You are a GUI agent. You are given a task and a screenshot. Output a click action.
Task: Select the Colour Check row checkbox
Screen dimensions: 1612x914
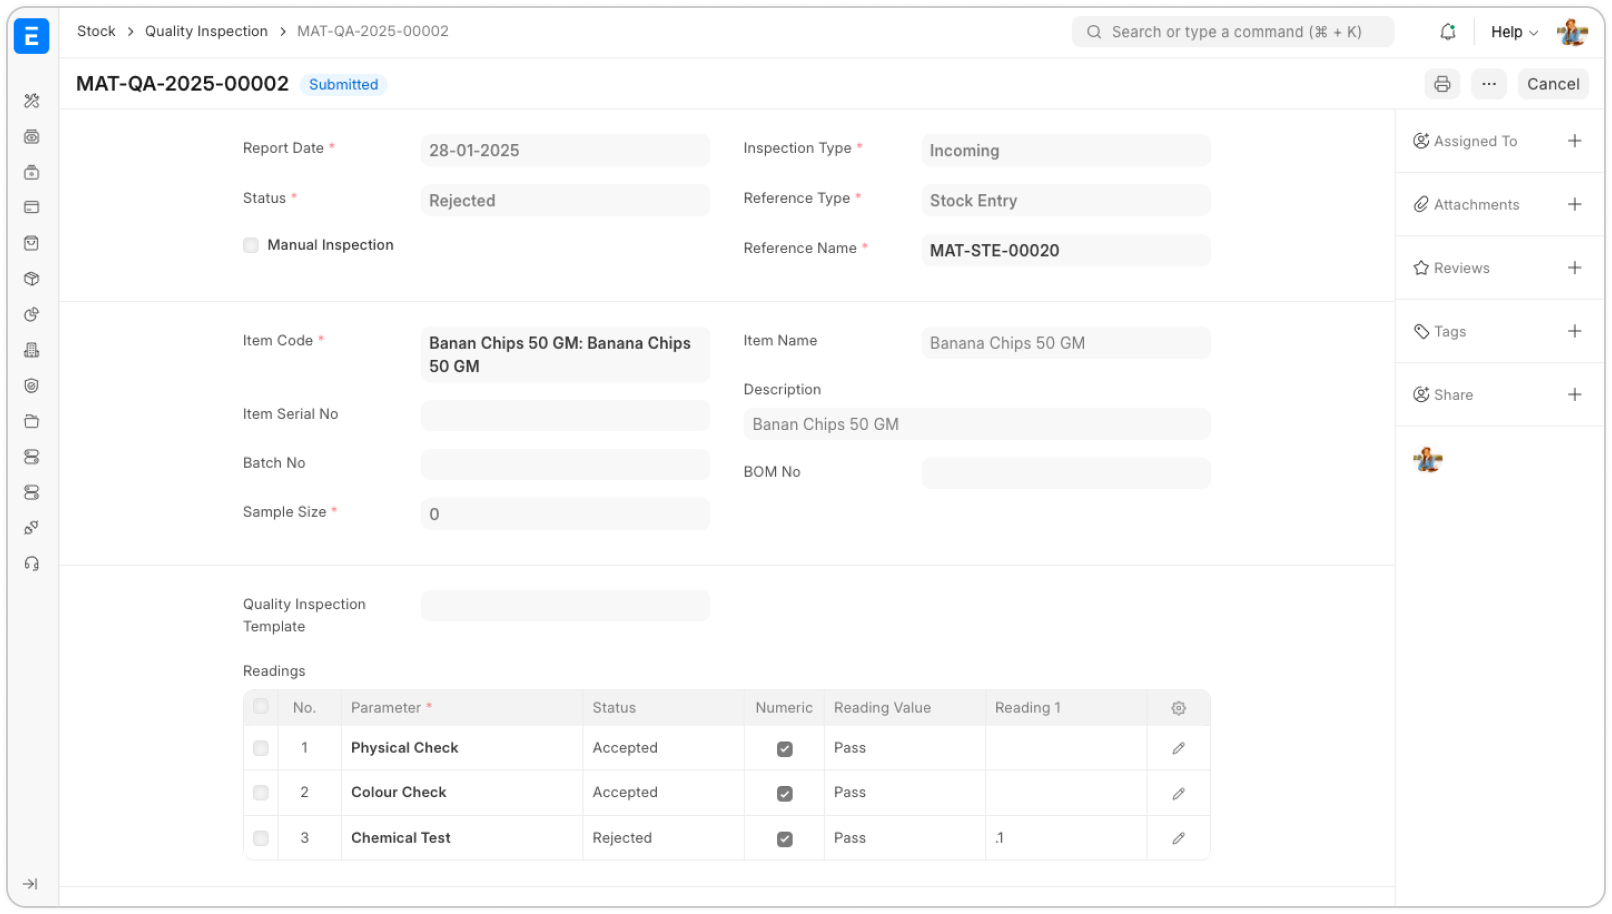pyautogui.click(x=261, y=793)
